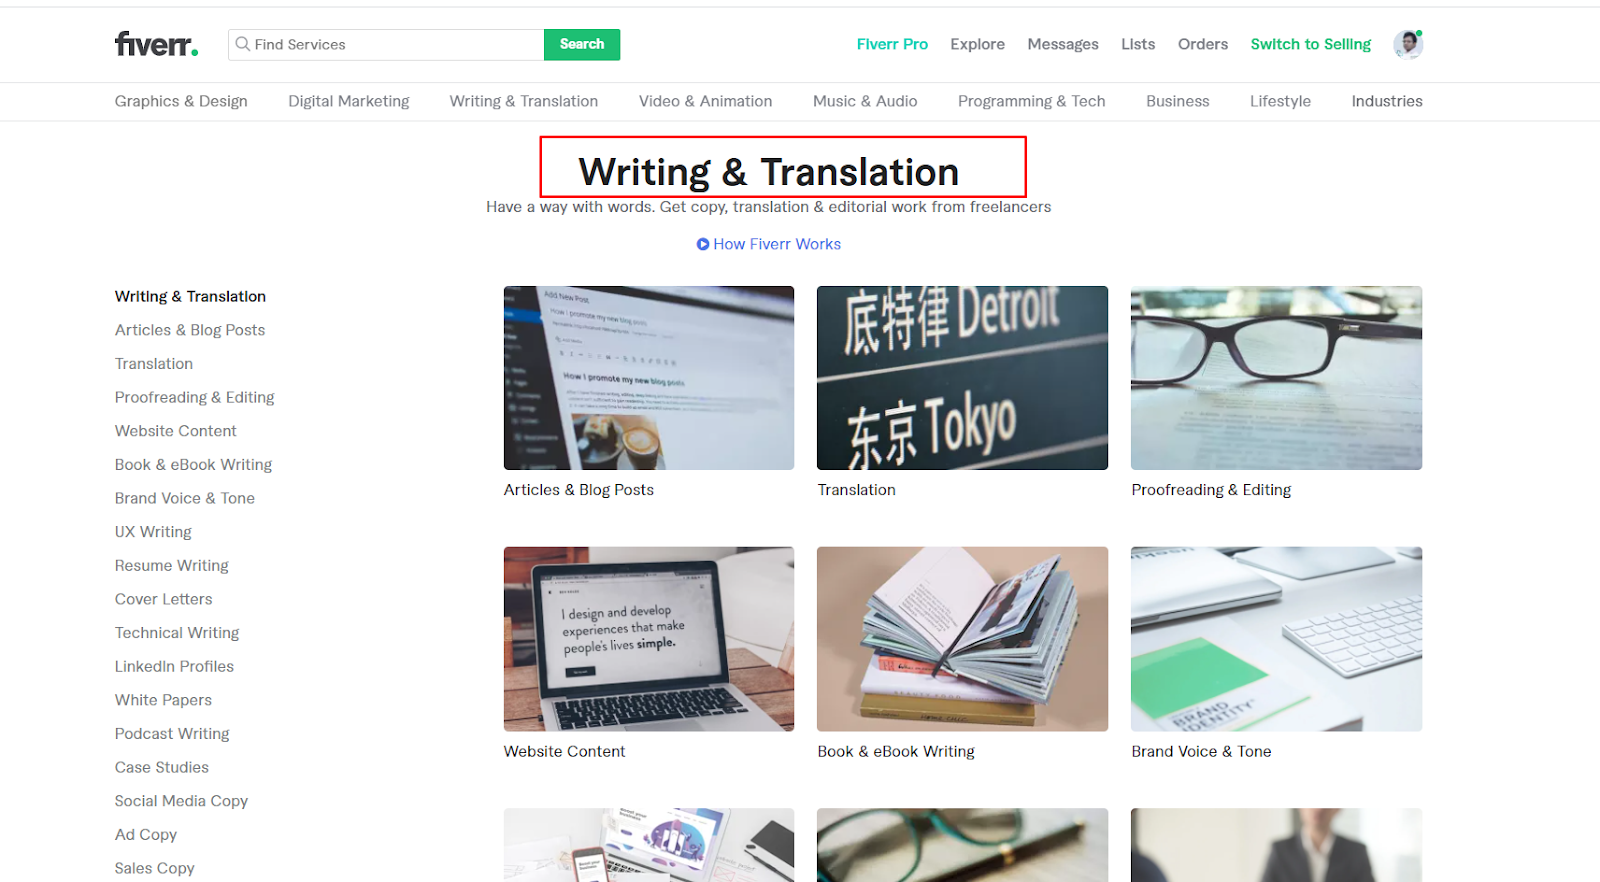Viewport: 1600px width, 882px height.
Task: Open the Brand Voice & Tone thumbnail
Action: [1276, 639]
